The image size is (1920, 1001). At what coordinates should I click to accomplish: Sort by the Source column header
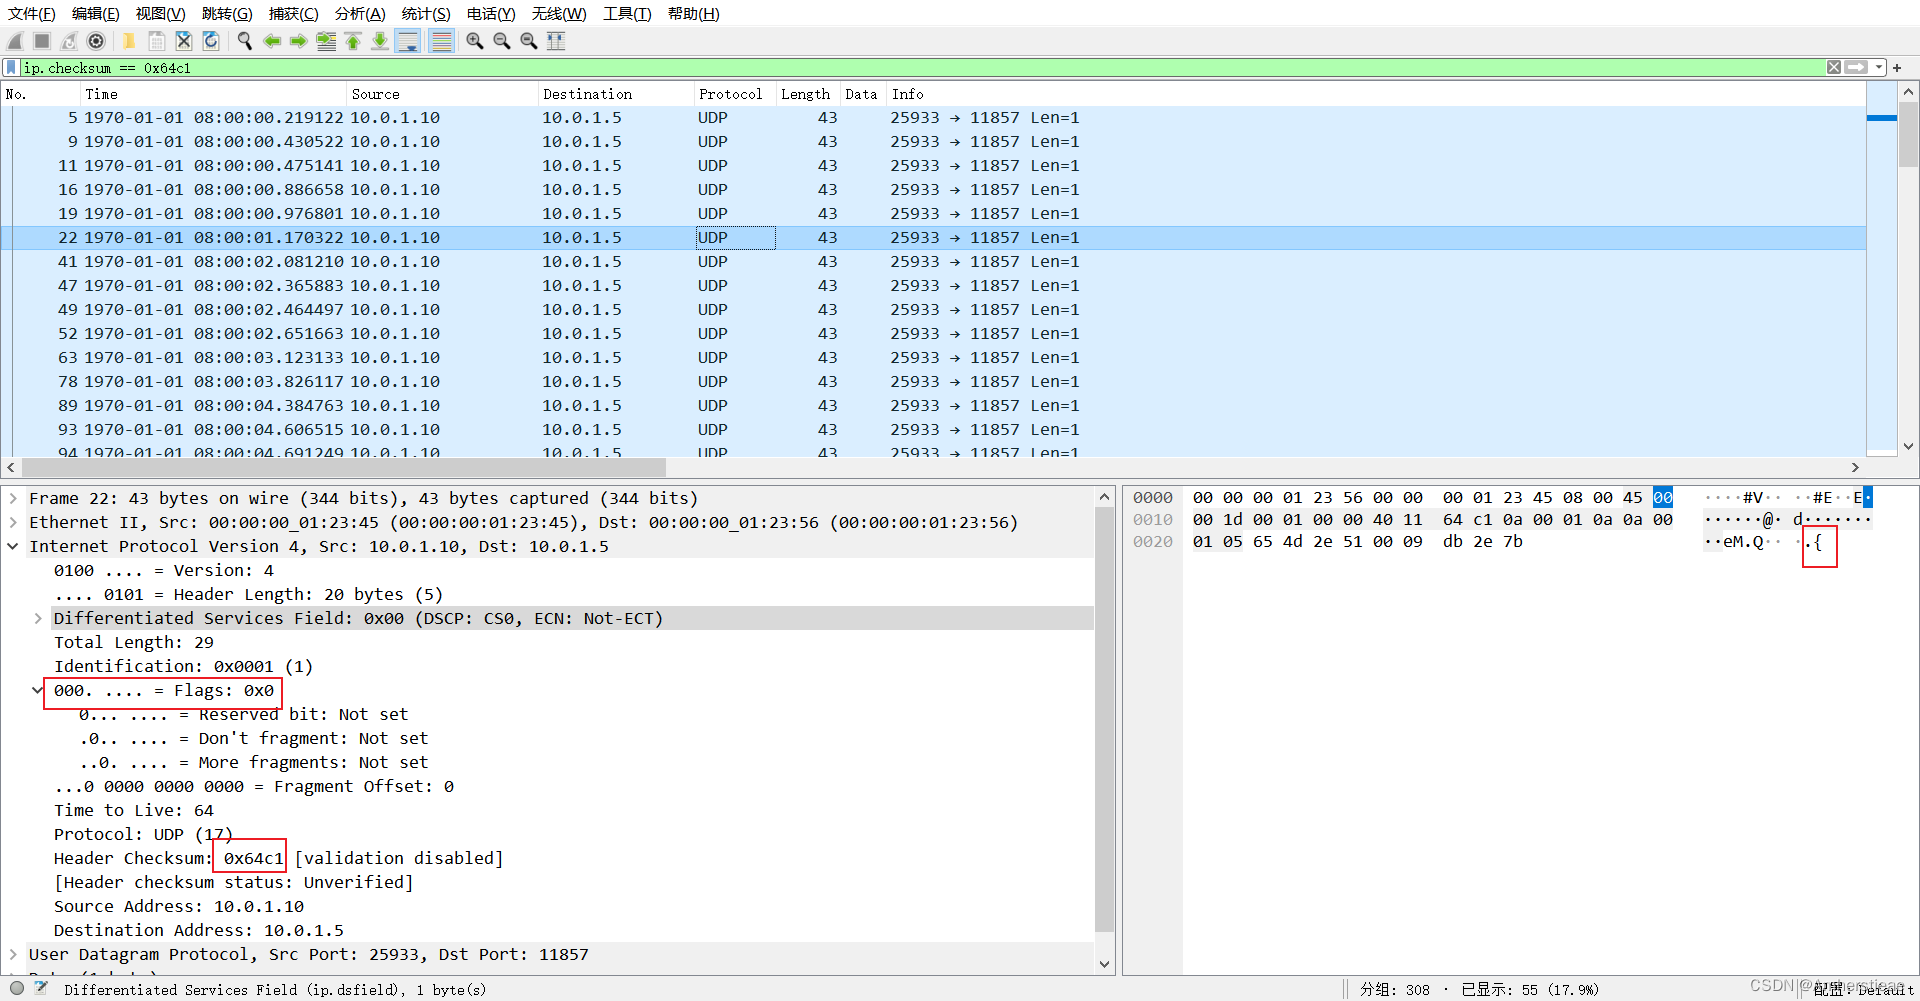[x=443, y=94]
